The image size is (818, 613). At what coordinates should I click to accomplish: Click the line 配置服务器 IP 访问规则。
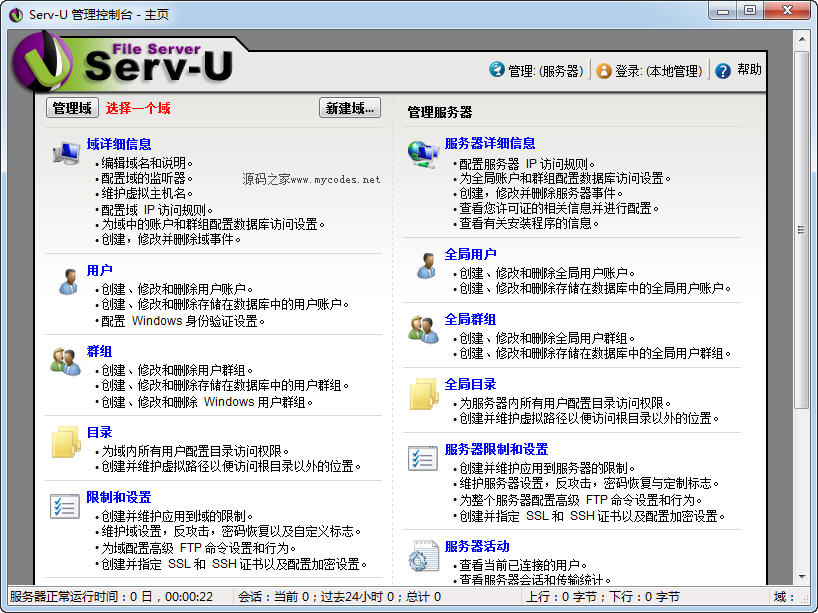527,164
